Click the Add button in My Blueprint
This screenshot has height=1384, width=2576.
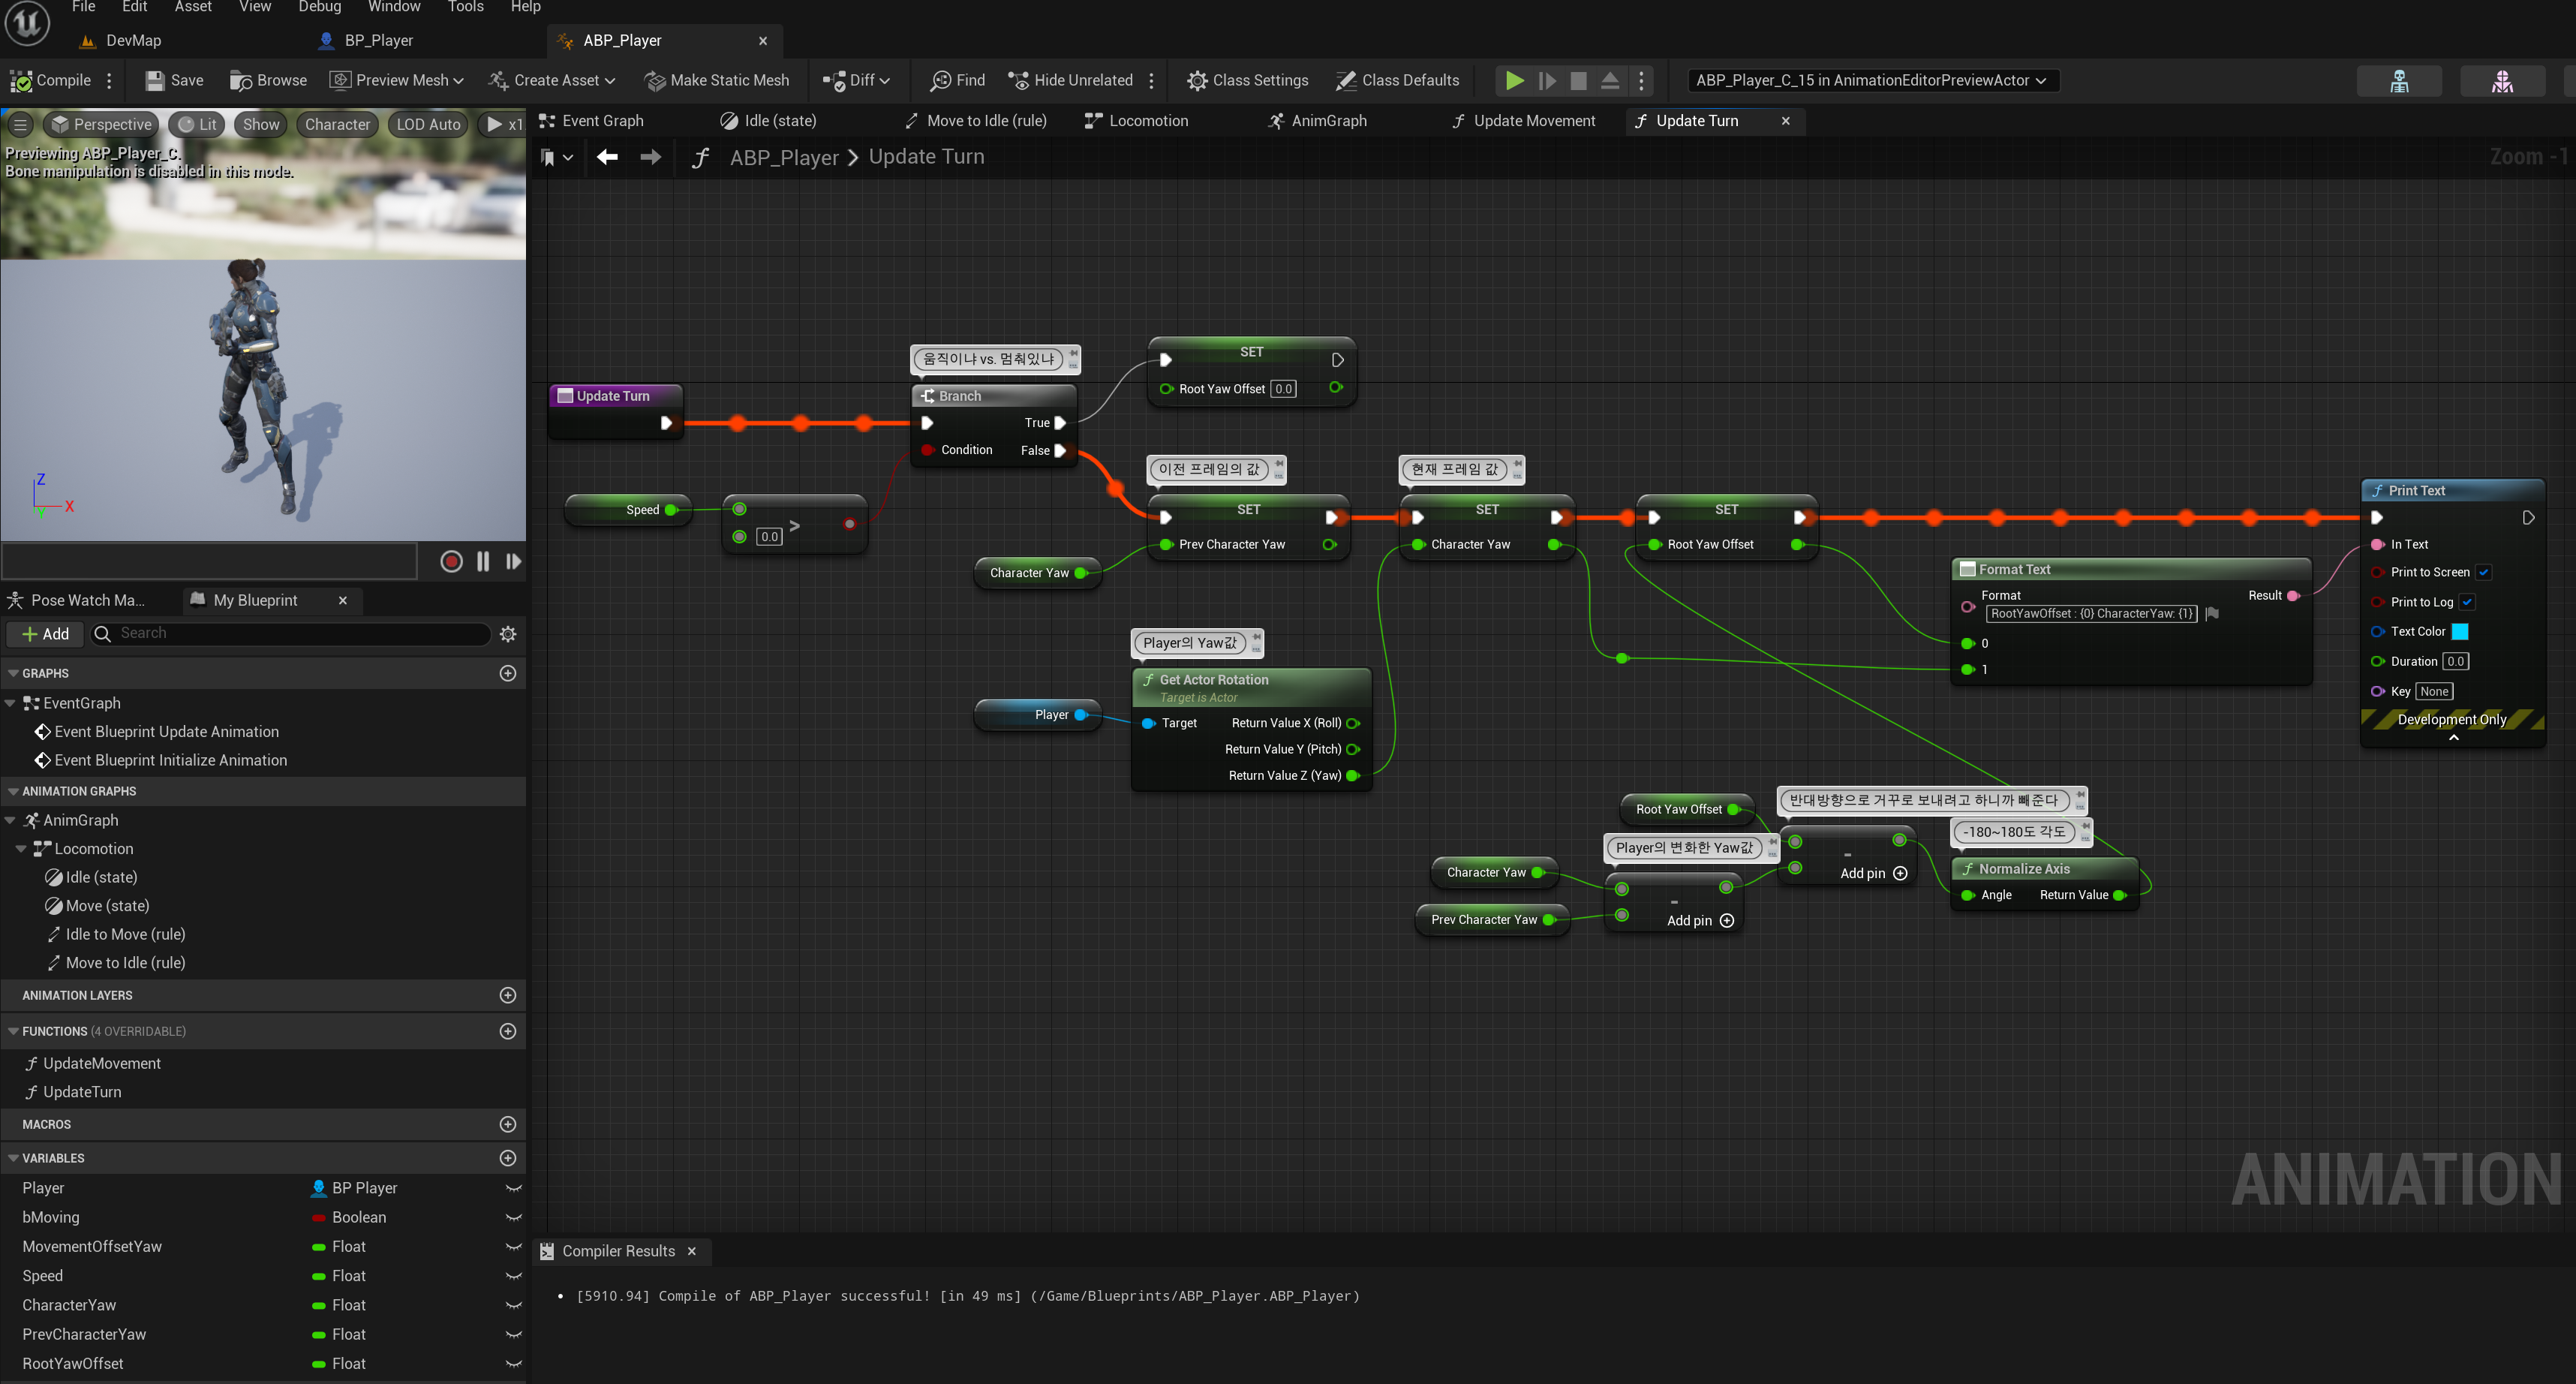[x=45, y=634]
